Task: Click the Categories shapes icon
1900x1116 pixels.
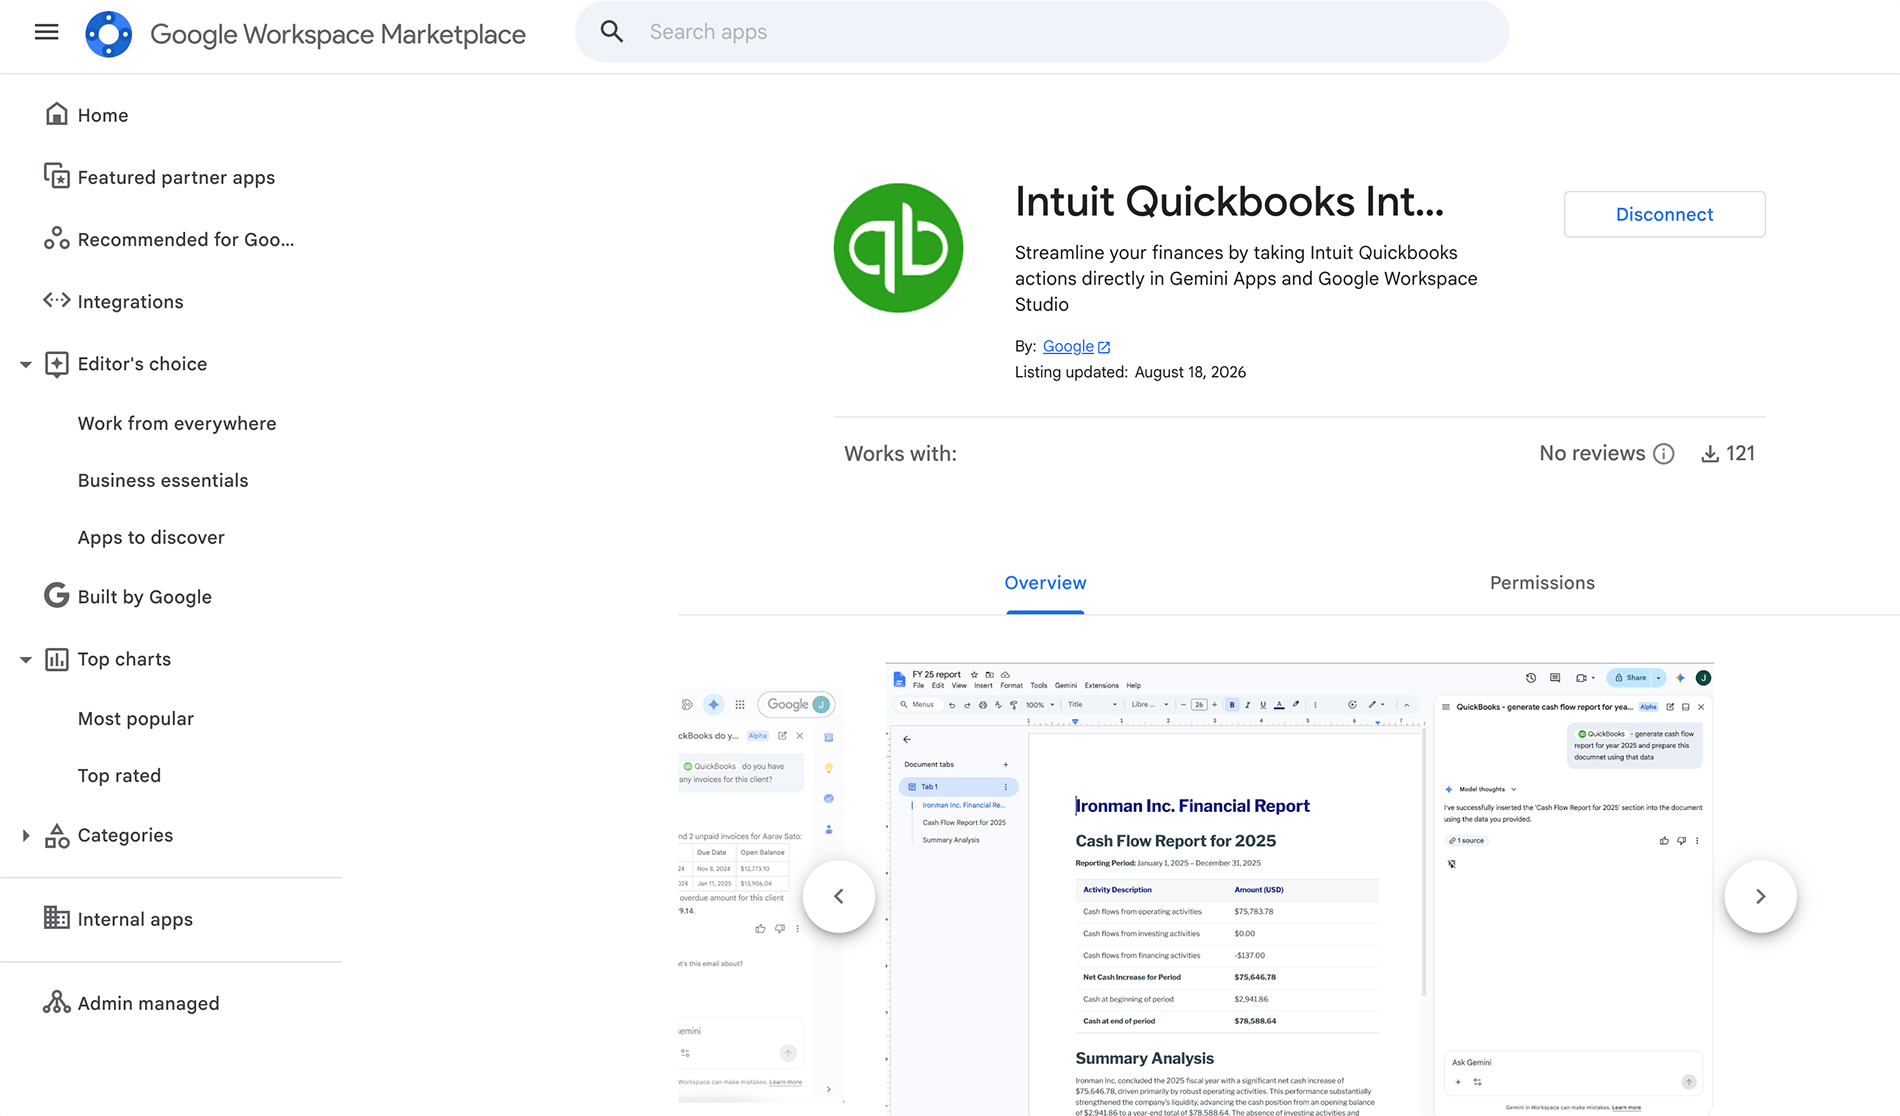Action: coord(57,835)
